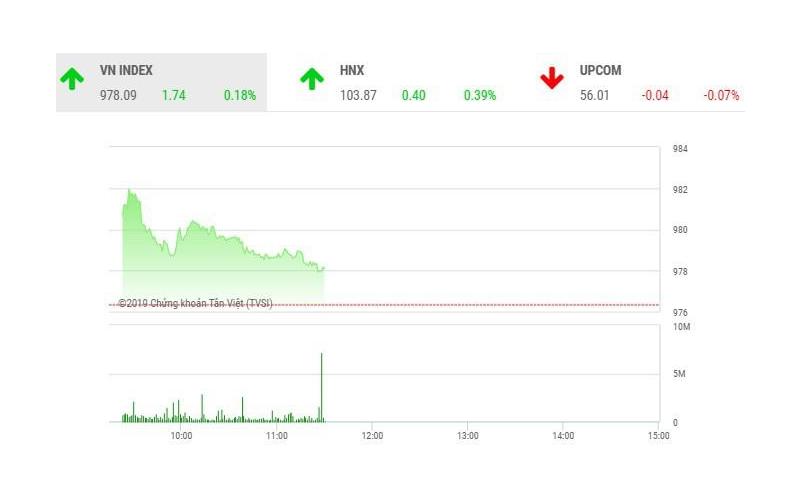Click the HNX percent change 0.39%
The image size is (800, 500).
click(x=480, y=96)
